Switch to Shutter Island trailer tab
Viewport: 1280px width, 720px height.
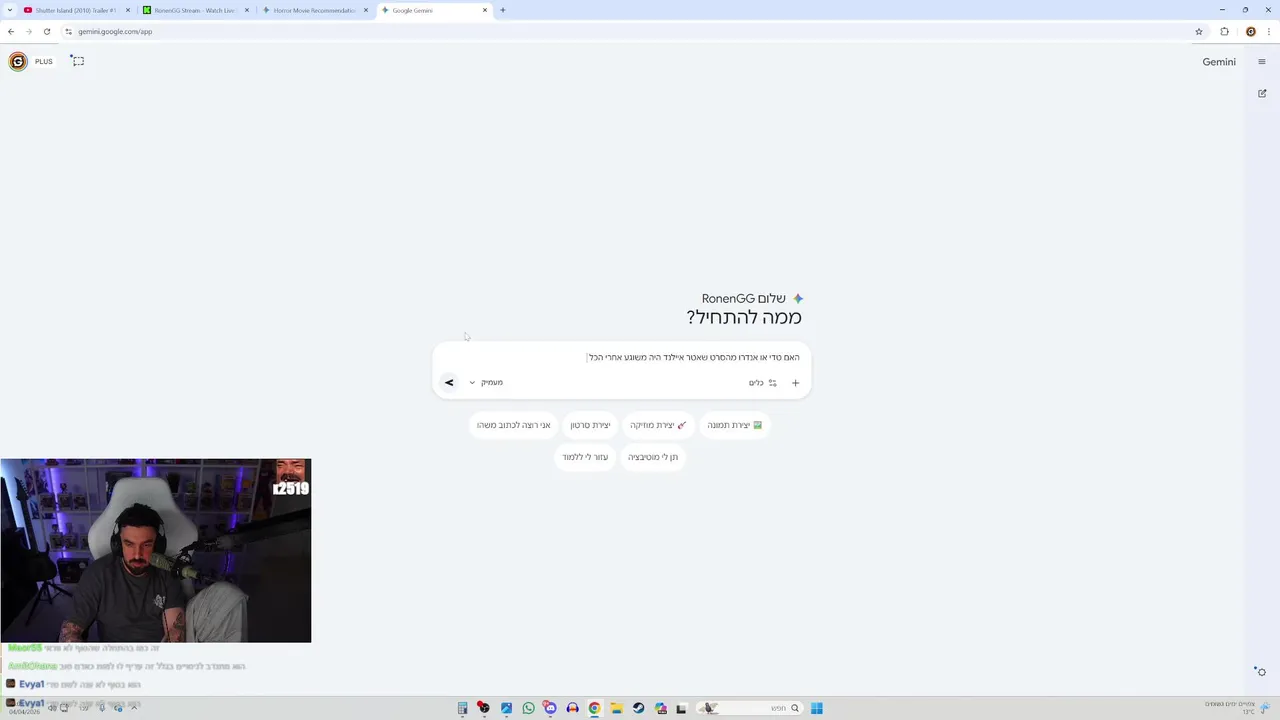click(75, 10)
